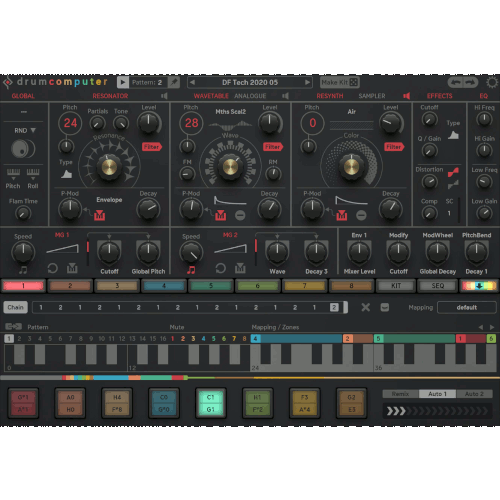The image size is (500, 500).
Task: Click the Roll keyboard icon in Global
Action: 33,173
